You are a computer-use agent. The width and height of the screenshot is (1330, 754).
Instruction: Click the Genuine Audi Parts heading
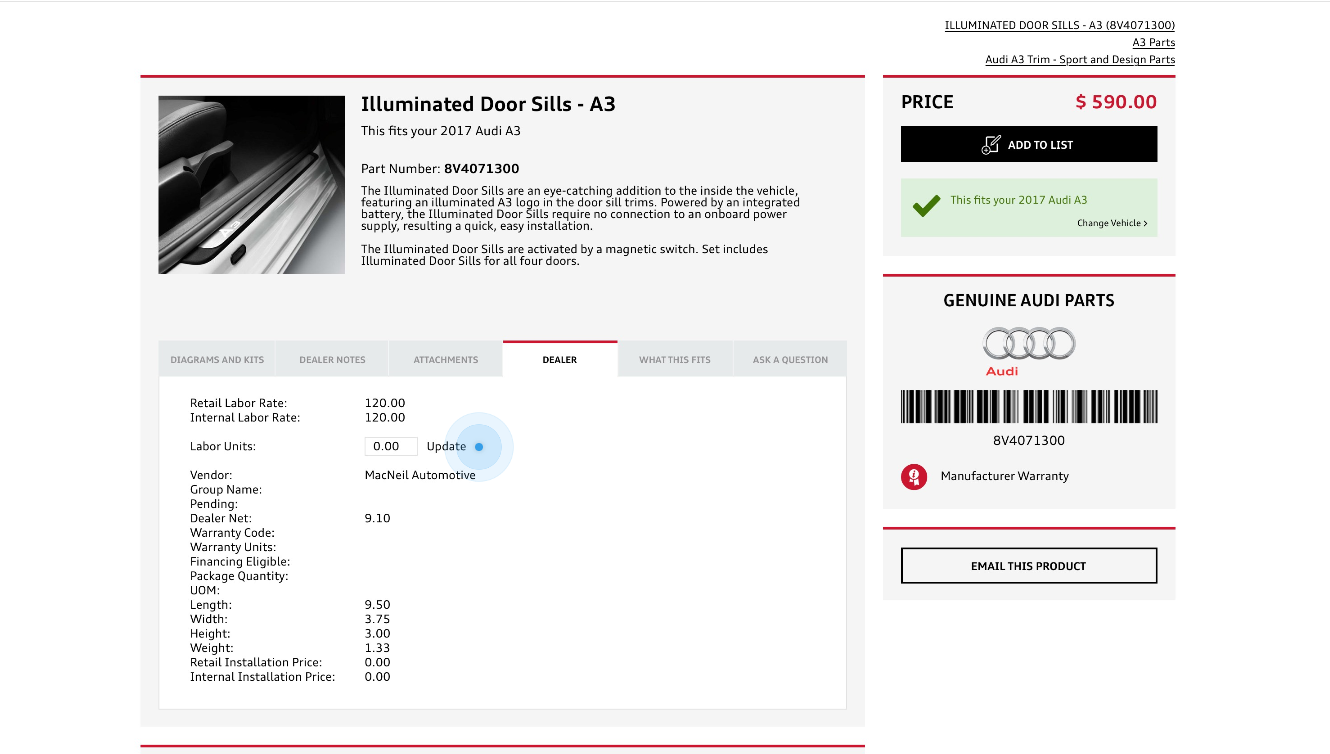pyautogui.click(x=1029, y=301)
